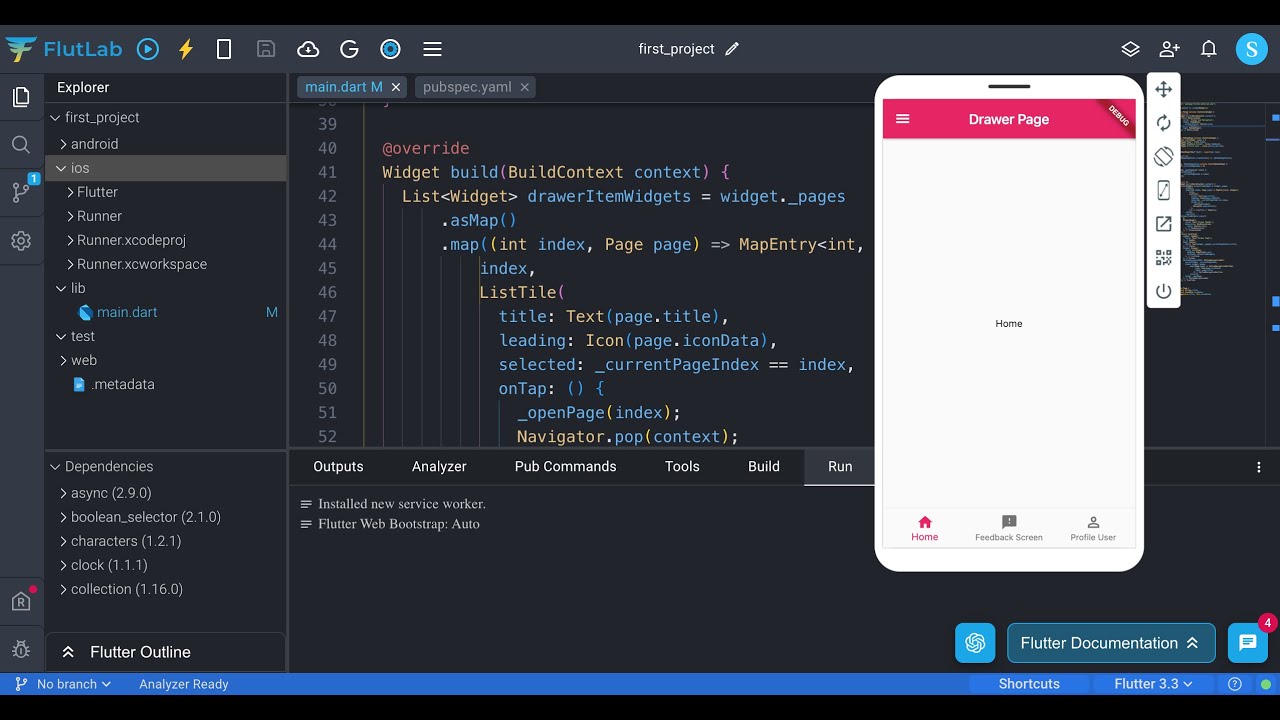Open the Flutter Documentation button
The width and height of the screenshot is (1280, 720).
tap(1111, 643)
